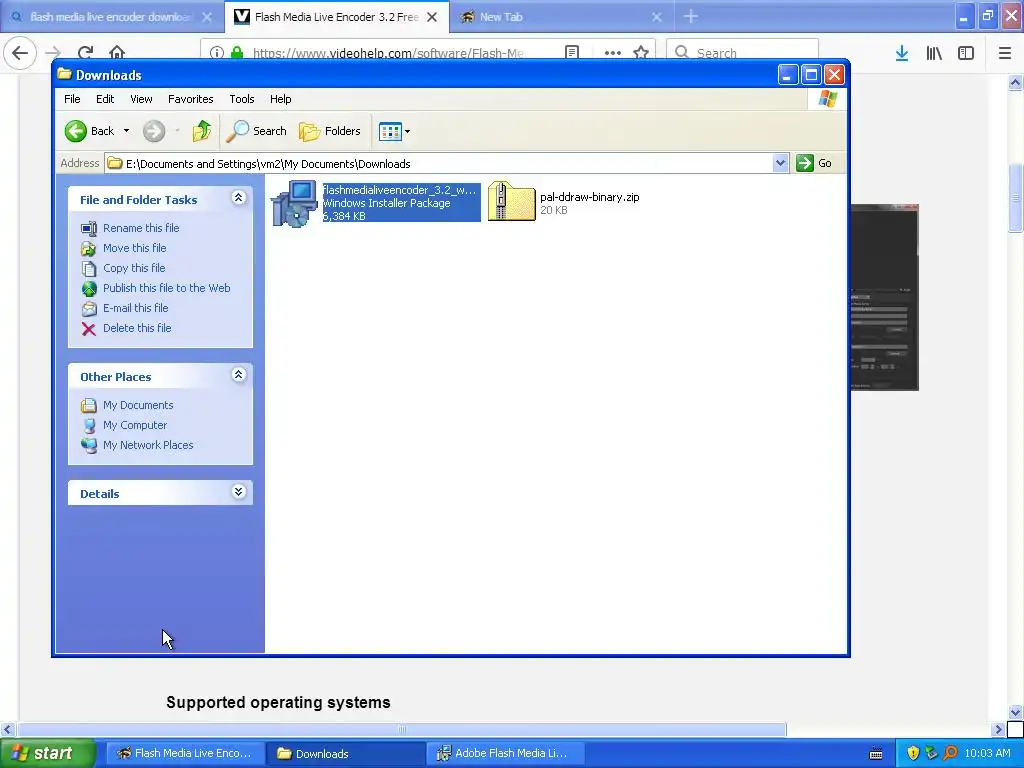Switch to Flash Media Live Enco taskbar item
1024x768 pixels.
[x=185, y=754]
